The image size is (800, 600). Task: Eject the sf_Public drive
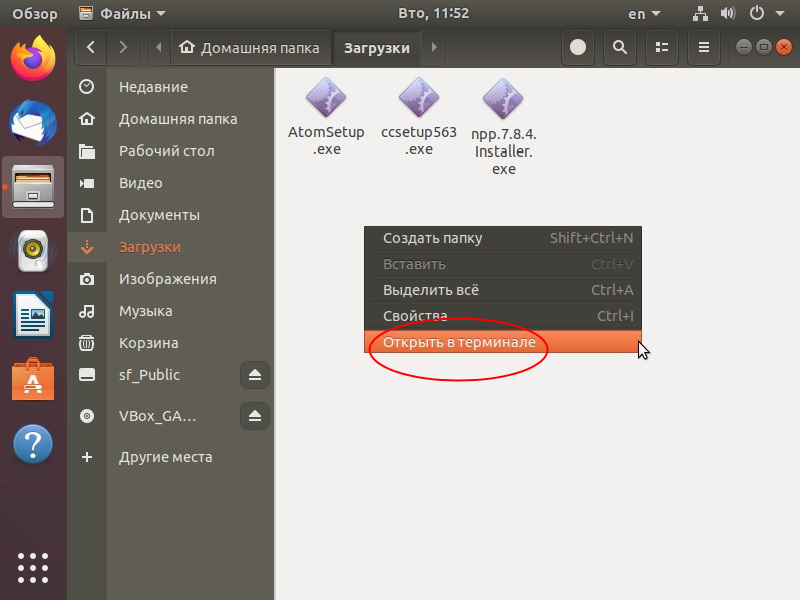click(255, 375)
